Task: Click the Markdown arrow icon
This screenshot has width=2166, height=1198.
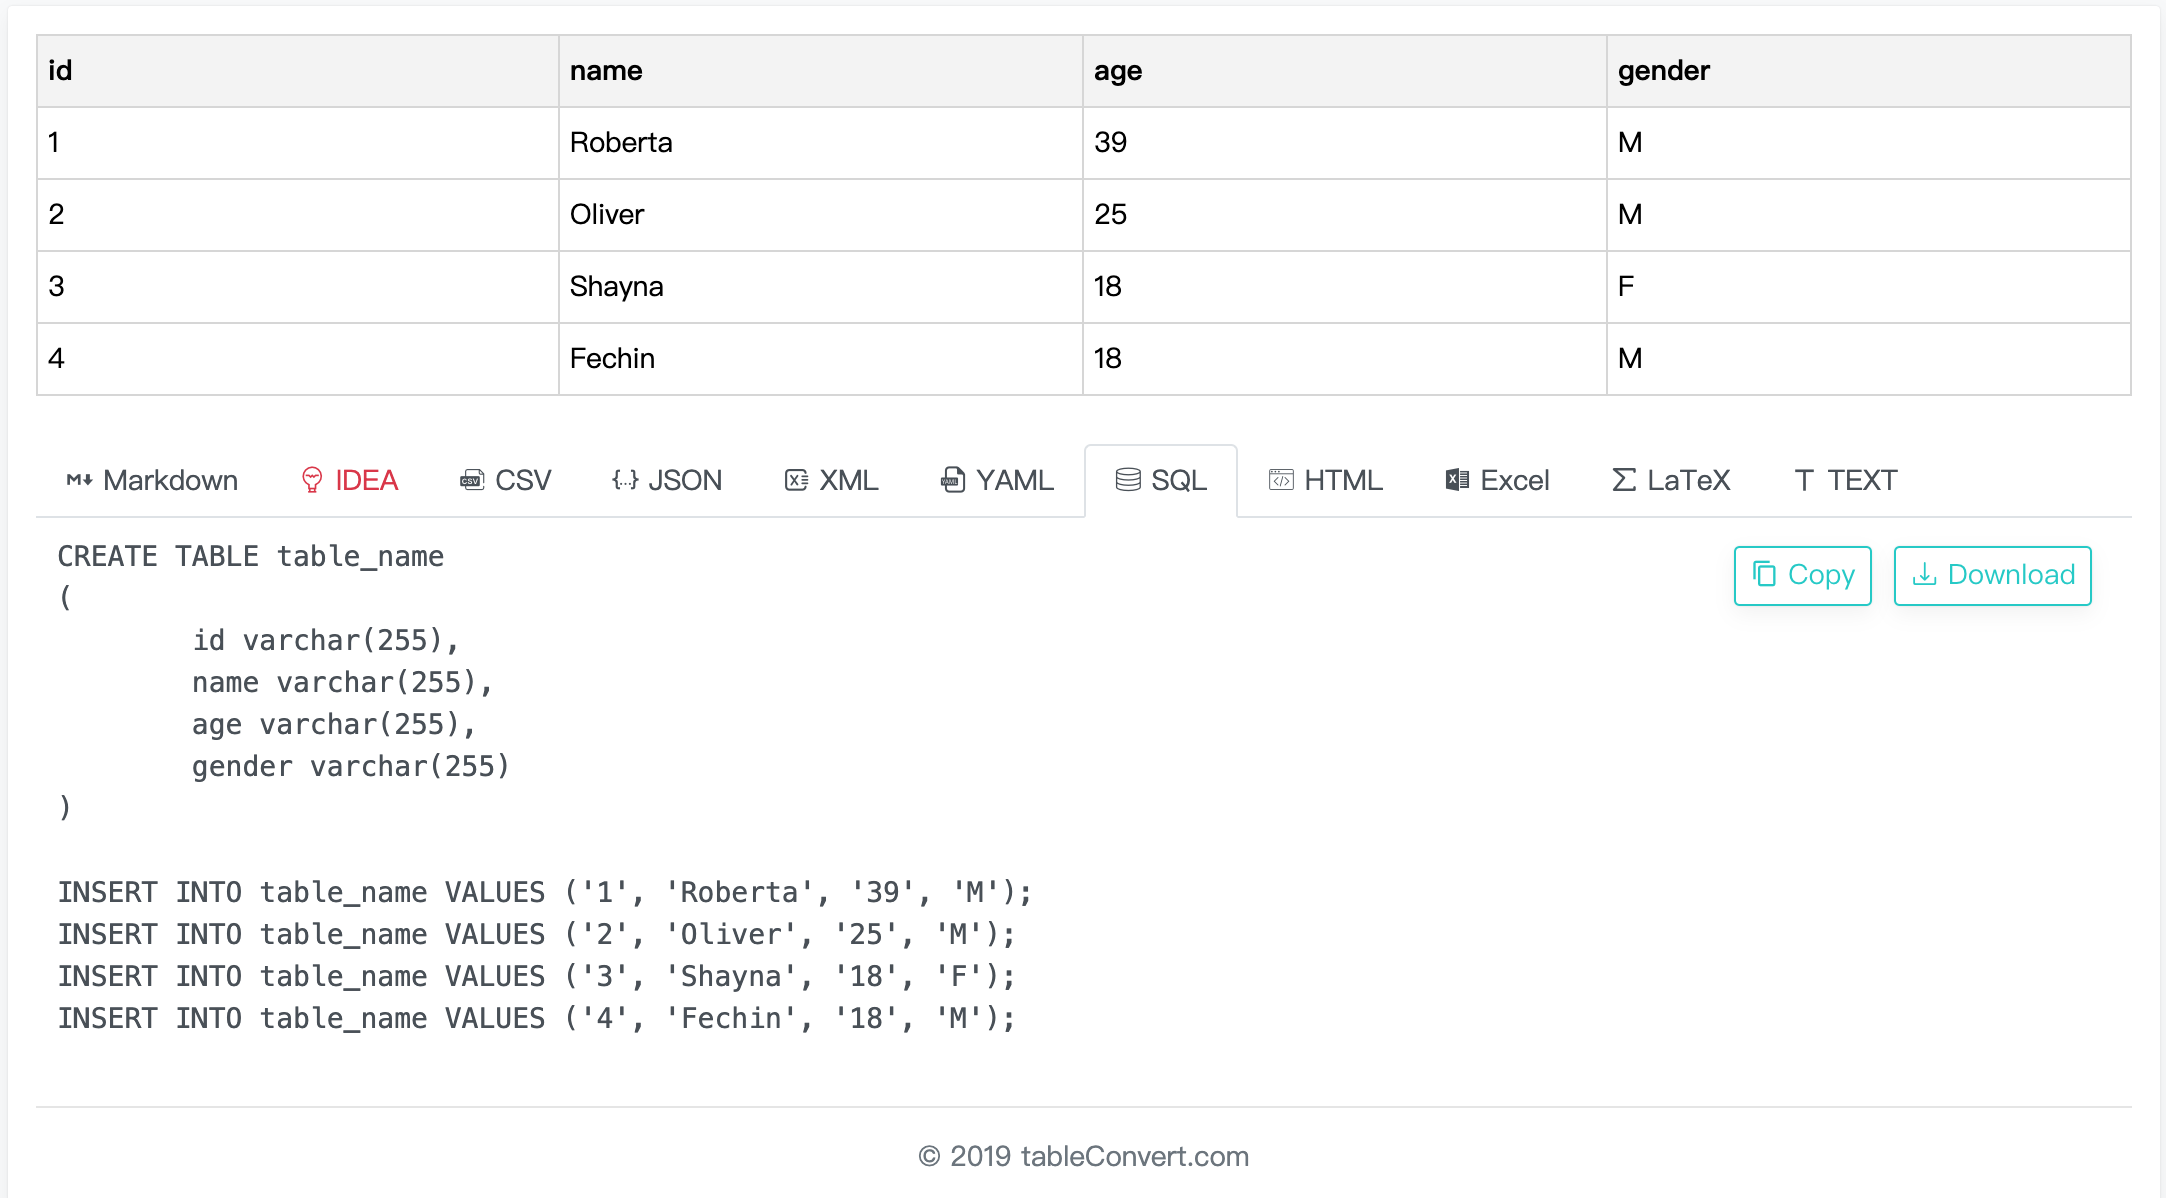Action: pos(78,480)
